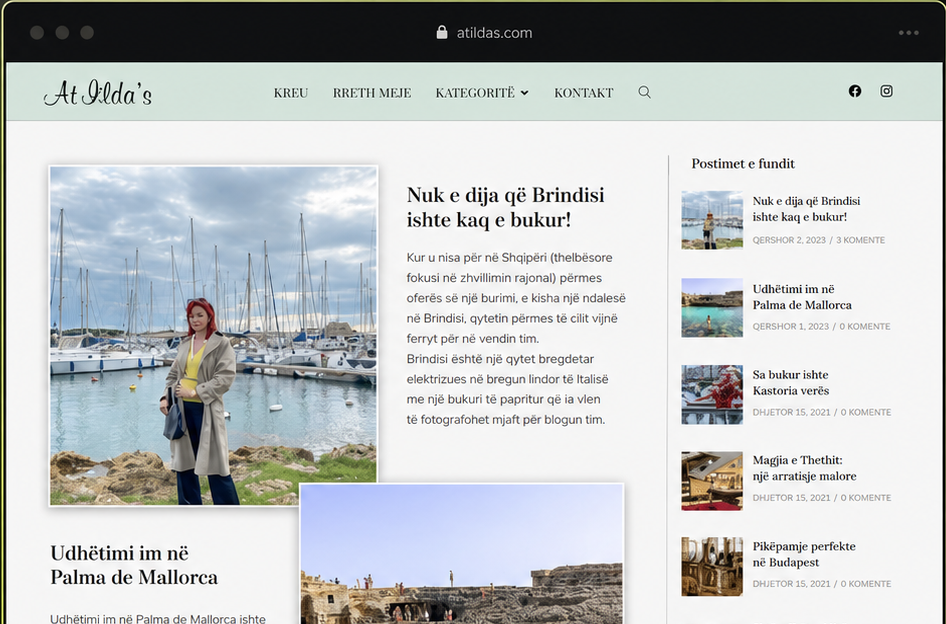Go to the Kreu menu item
The image size is (946, 624).
tap(291, 92)
